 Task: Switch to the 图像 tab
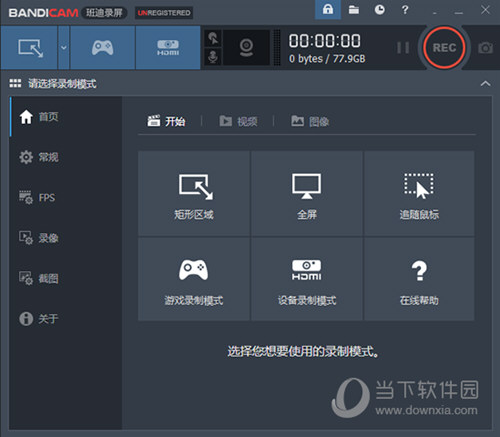pyautogui.click(x=310, y=121)
